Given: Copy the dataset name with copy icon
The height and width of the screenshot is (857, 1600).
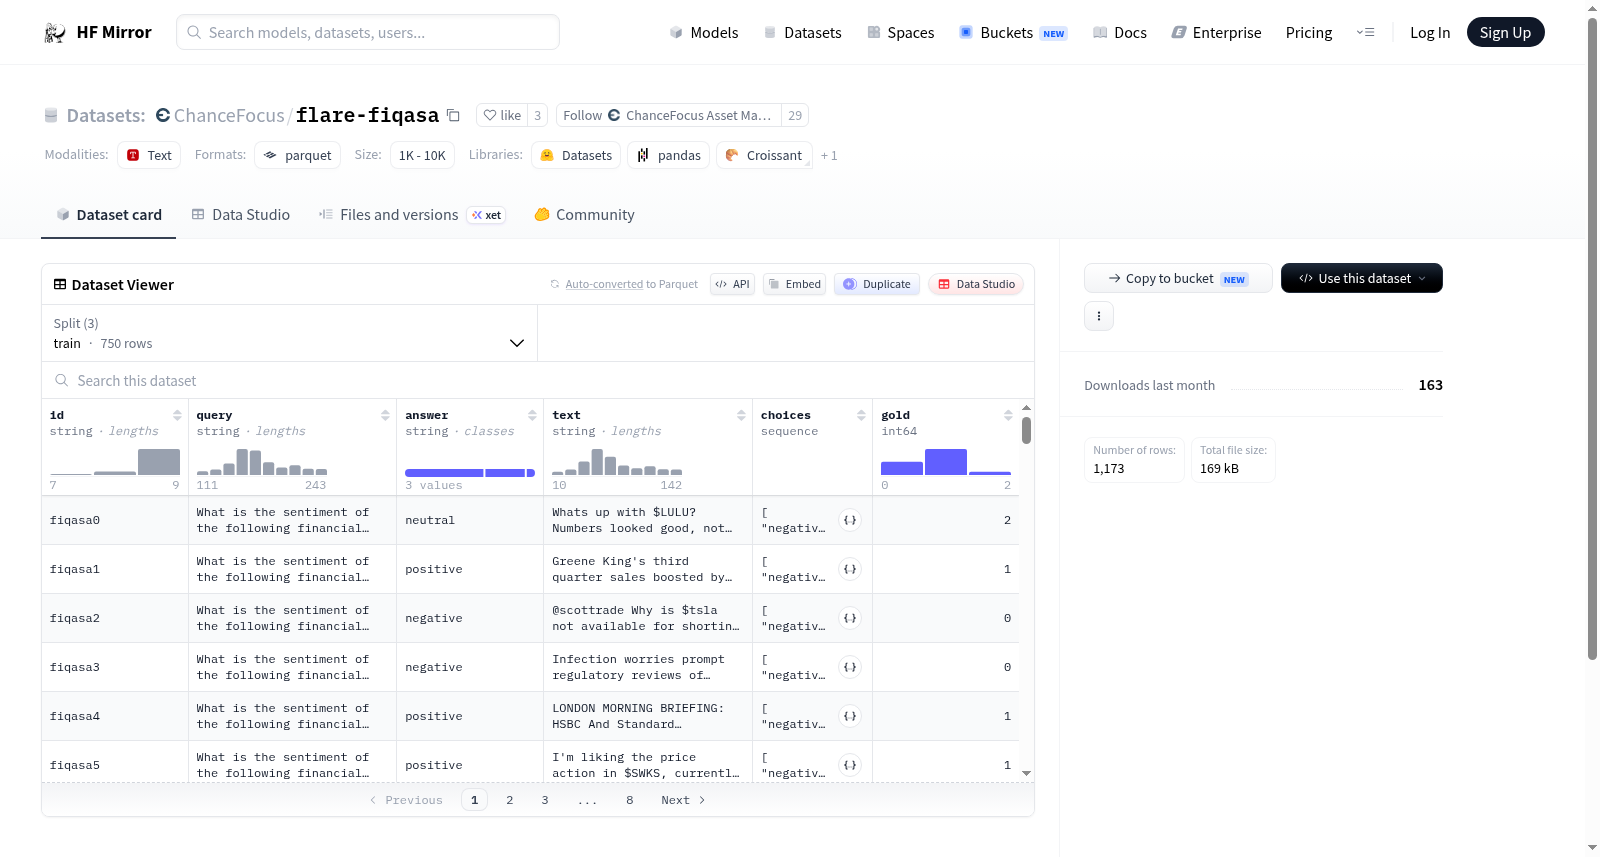Looking at the screenshot, I should (453, 115).
